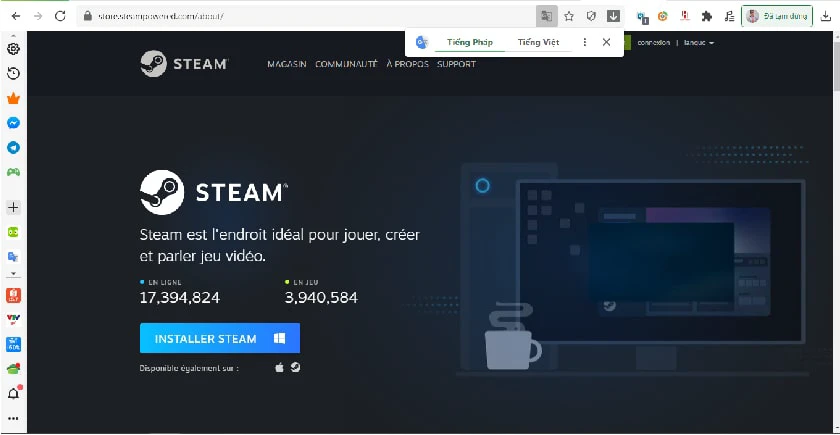
Task: Click the INSTALLER STEAM button
Action: pos(220,338)
